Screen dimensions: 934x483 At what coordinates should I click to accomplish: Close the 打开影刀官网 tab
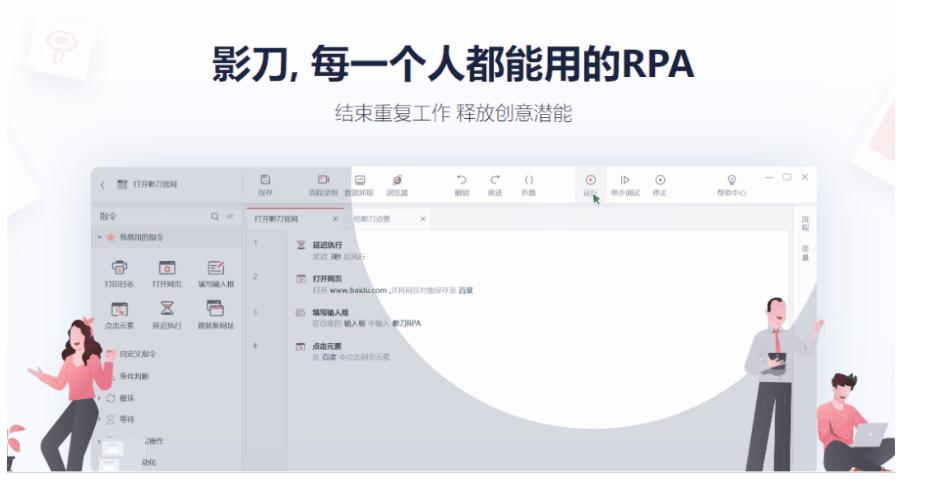click(335, 219)
